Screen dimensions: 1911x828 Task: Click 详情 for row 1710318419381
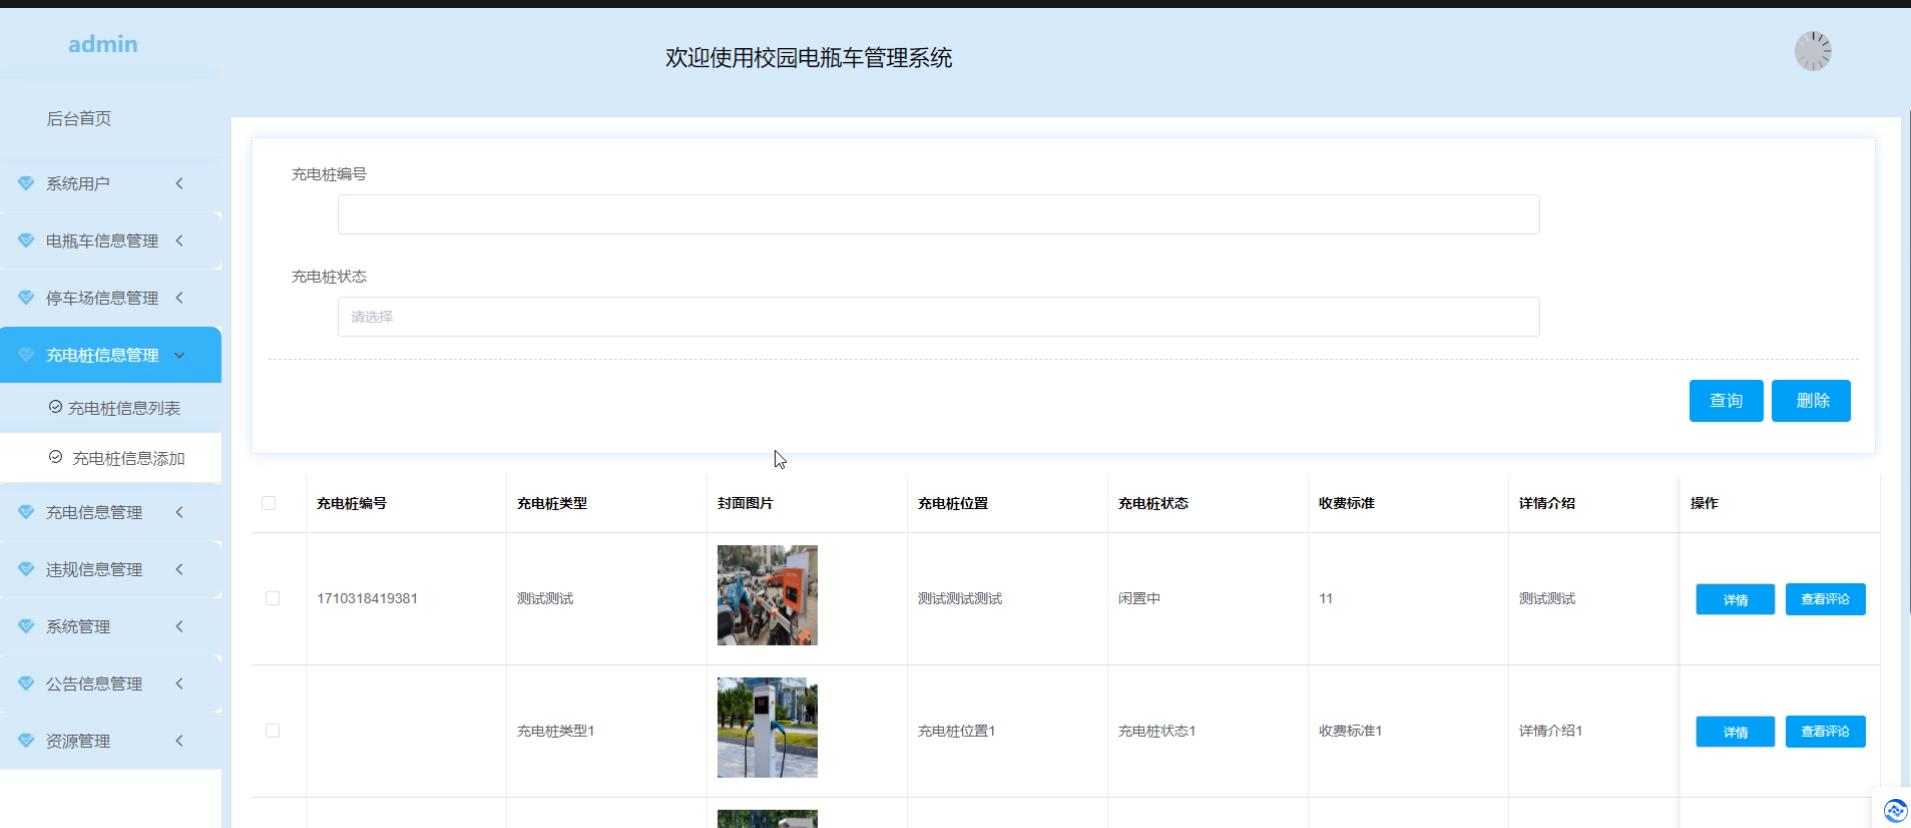pyautogui.click(x=1735, y=599)
